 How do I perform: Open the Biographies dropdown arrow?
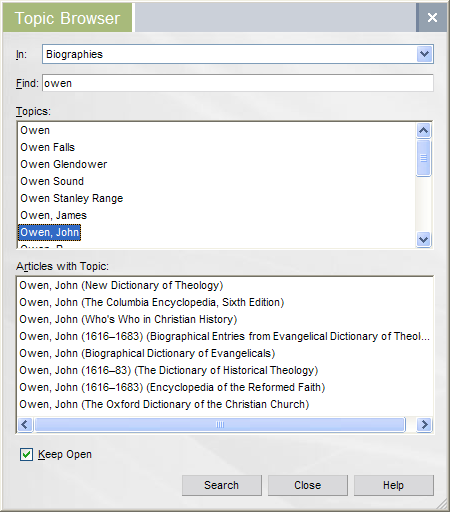424,54
